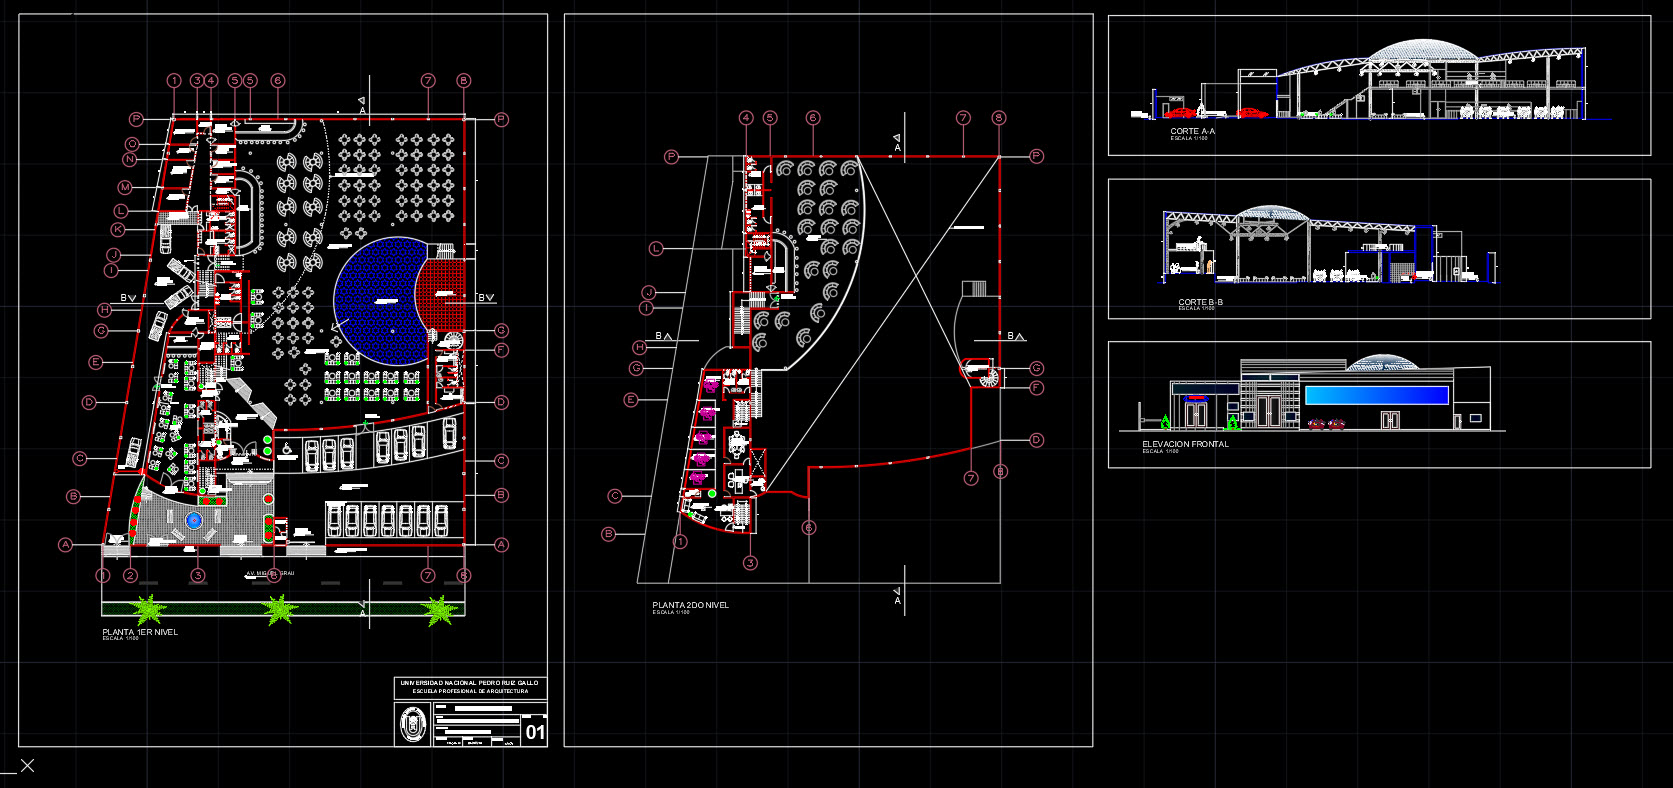This screenshot has height=788, width=1673.
Task: Select the 'PLANTA 2DO NIVEL' drawing title
Action: coord(691,605)
